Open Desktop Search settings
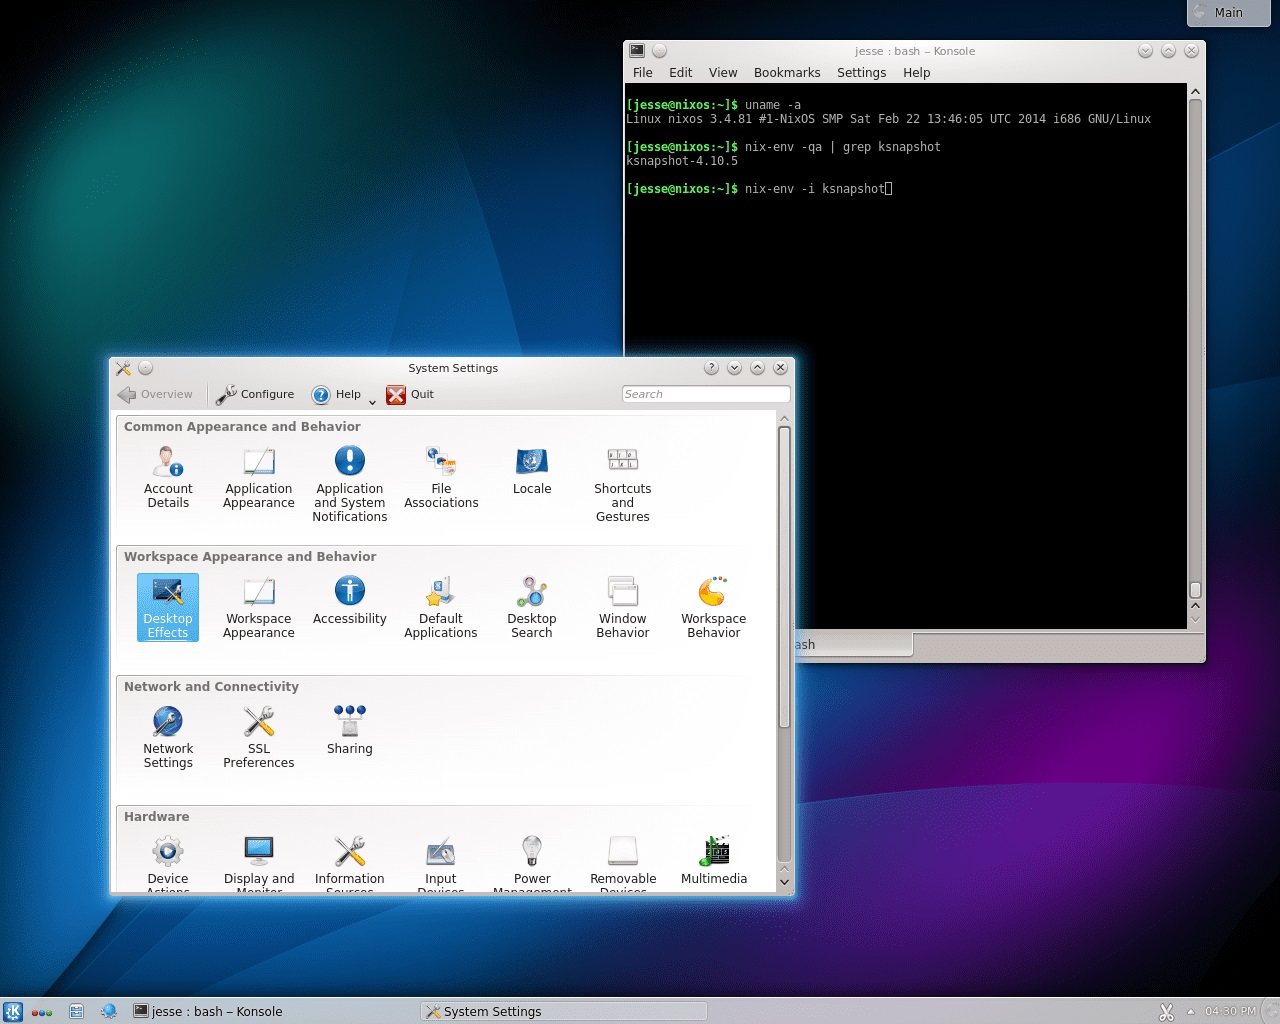Viewport: 1280px width, 1024px height. pos(532,607)
